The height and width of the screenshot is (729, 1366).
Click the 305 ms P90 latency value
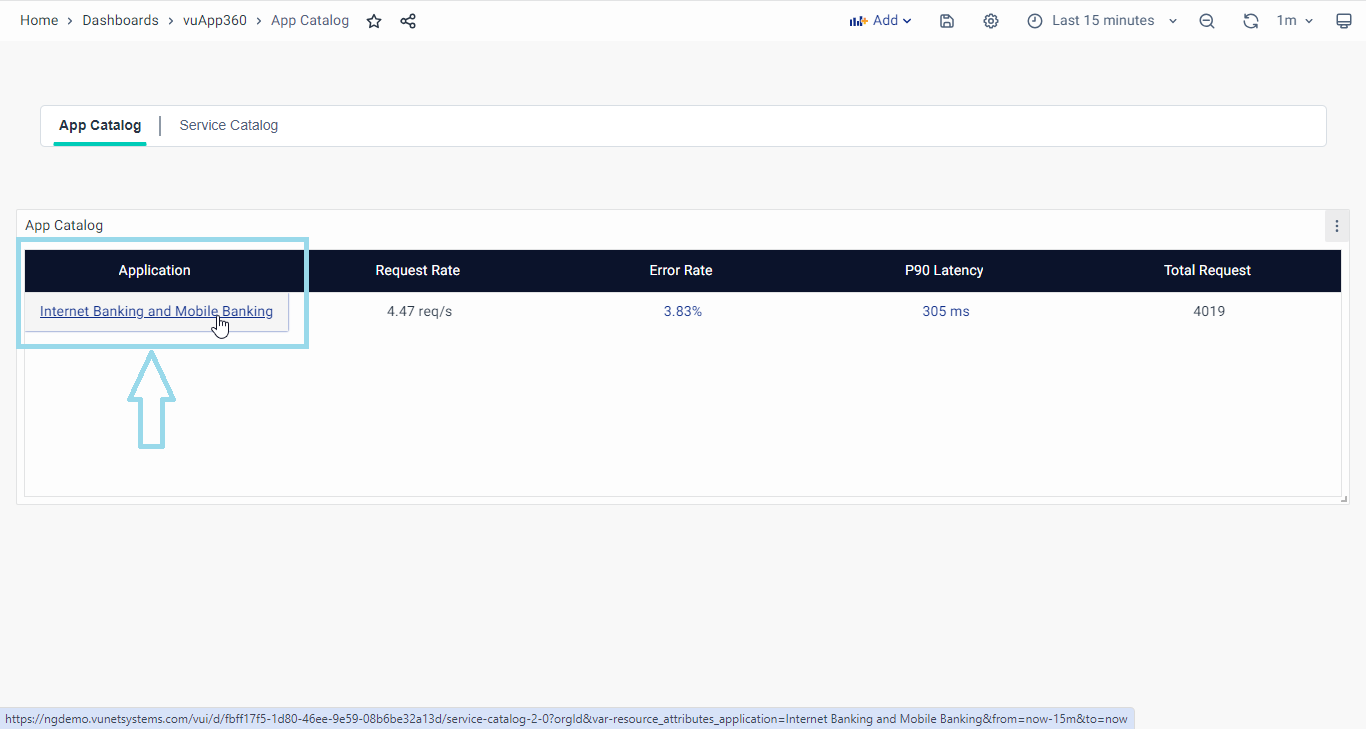(945, 312)
